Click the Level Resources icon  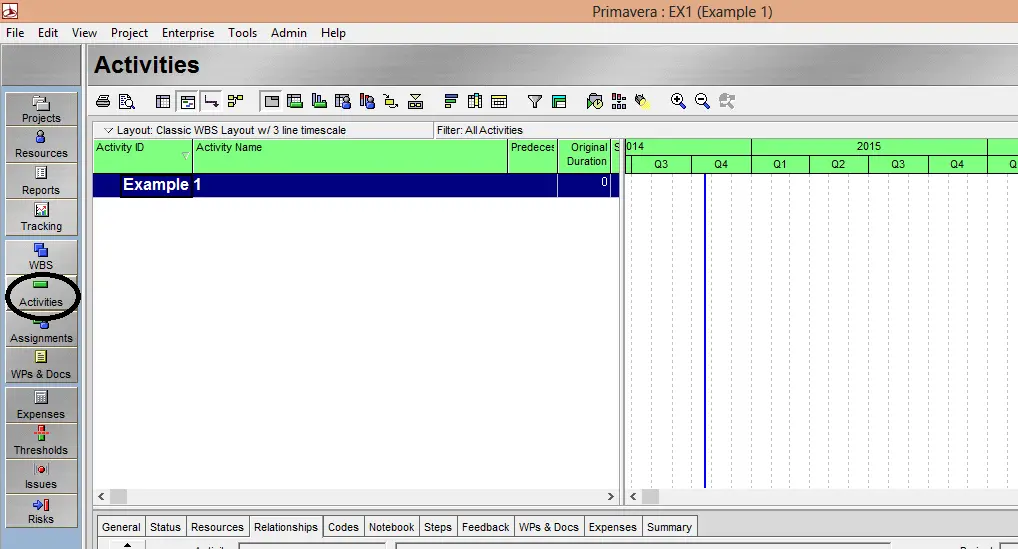point(619,101)
